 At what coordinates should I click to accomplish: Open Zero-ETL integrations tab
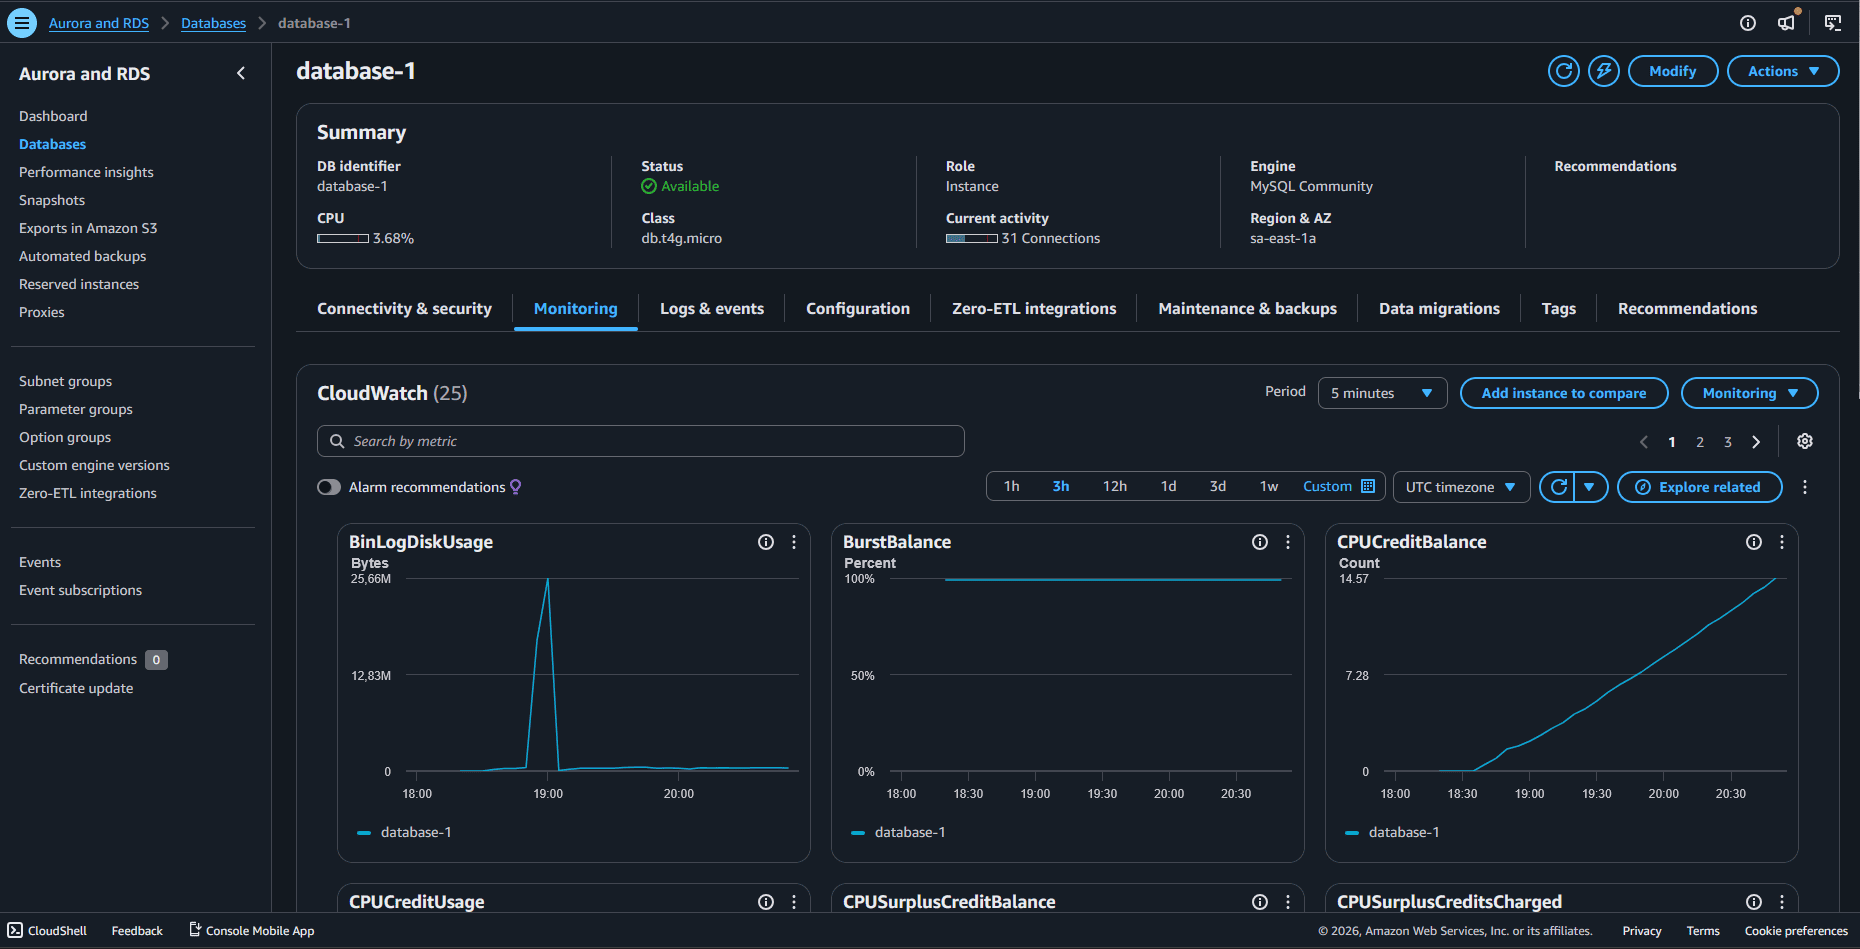tap(1034, 309)
